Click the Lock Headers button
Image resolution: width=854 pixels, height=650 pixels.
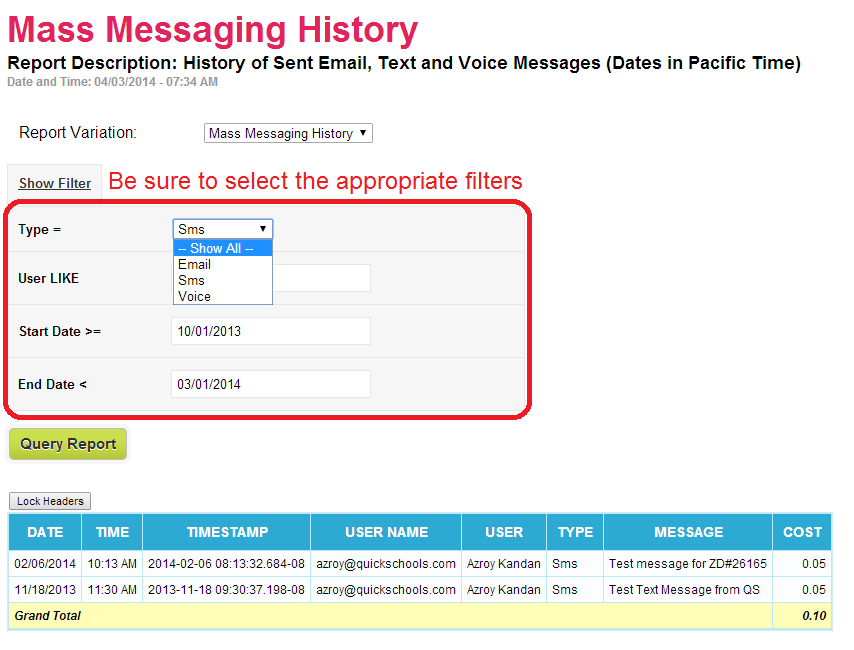(x=49, y=501)
